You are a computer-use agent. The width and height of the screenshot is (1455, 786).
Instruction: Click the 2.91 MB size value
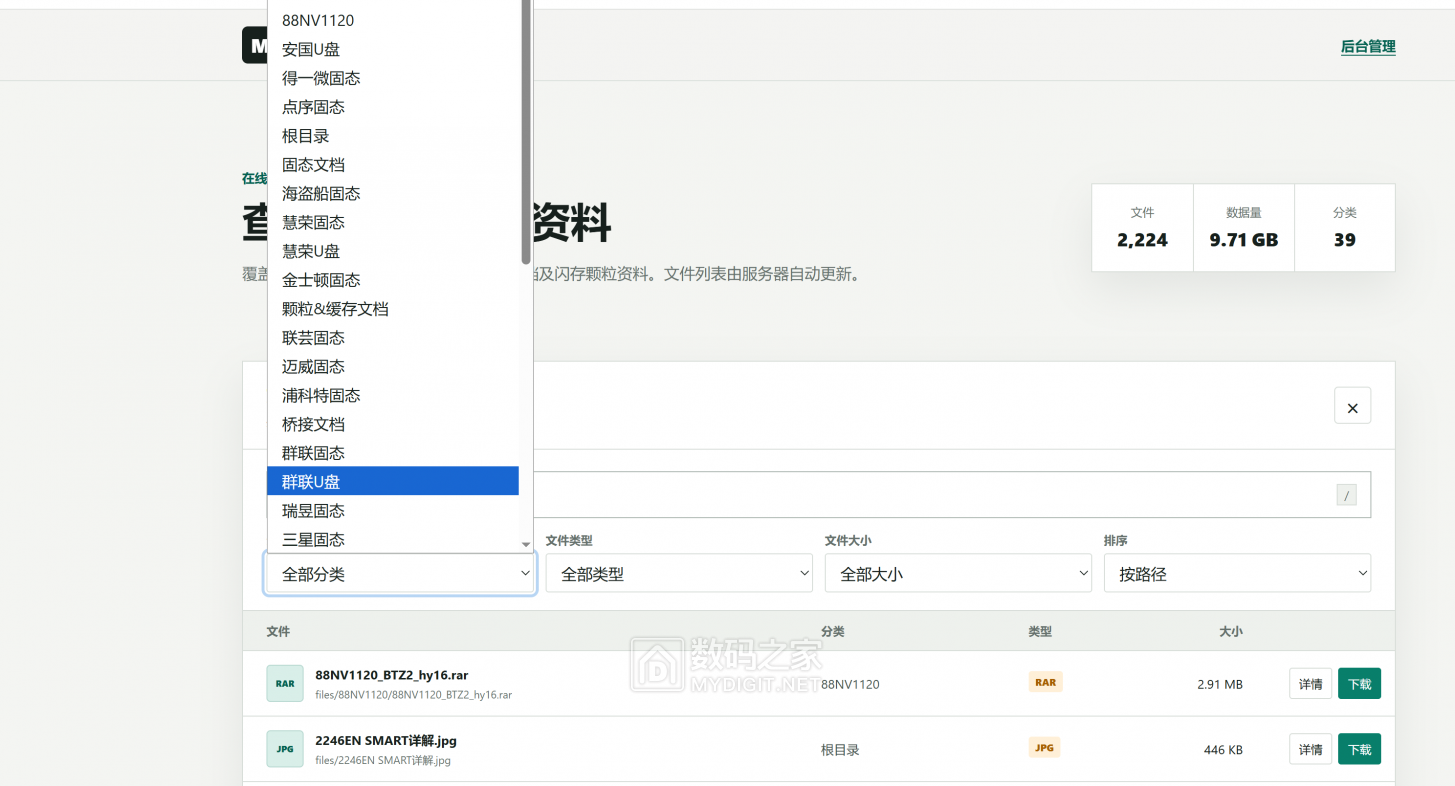point(1220,684)
